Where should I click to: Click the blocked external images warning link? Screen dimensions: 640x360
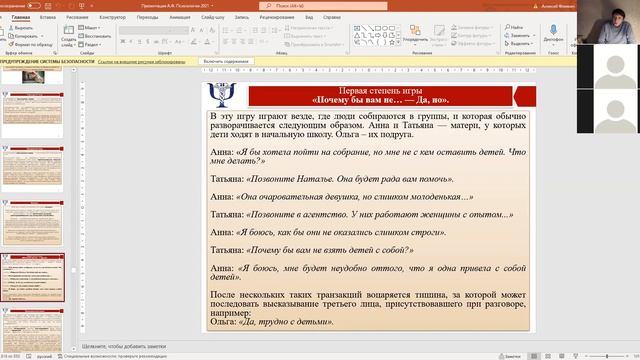[142, 62]
